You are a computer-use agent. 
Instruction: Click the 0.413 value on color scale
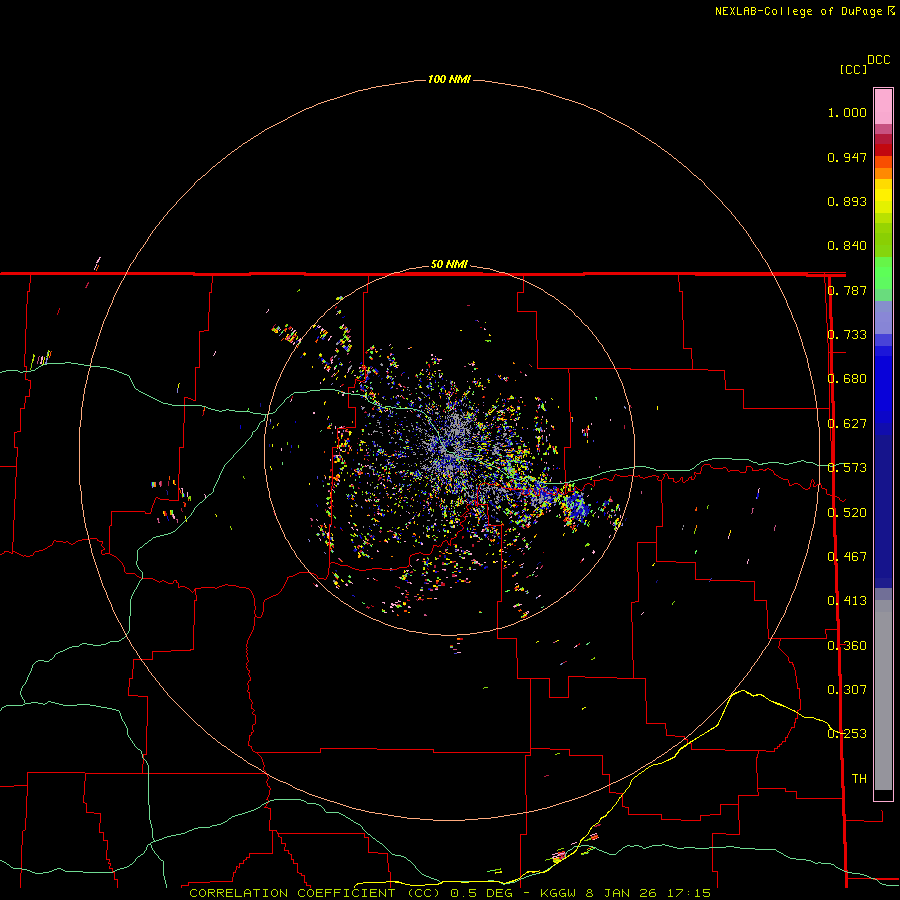847,601
